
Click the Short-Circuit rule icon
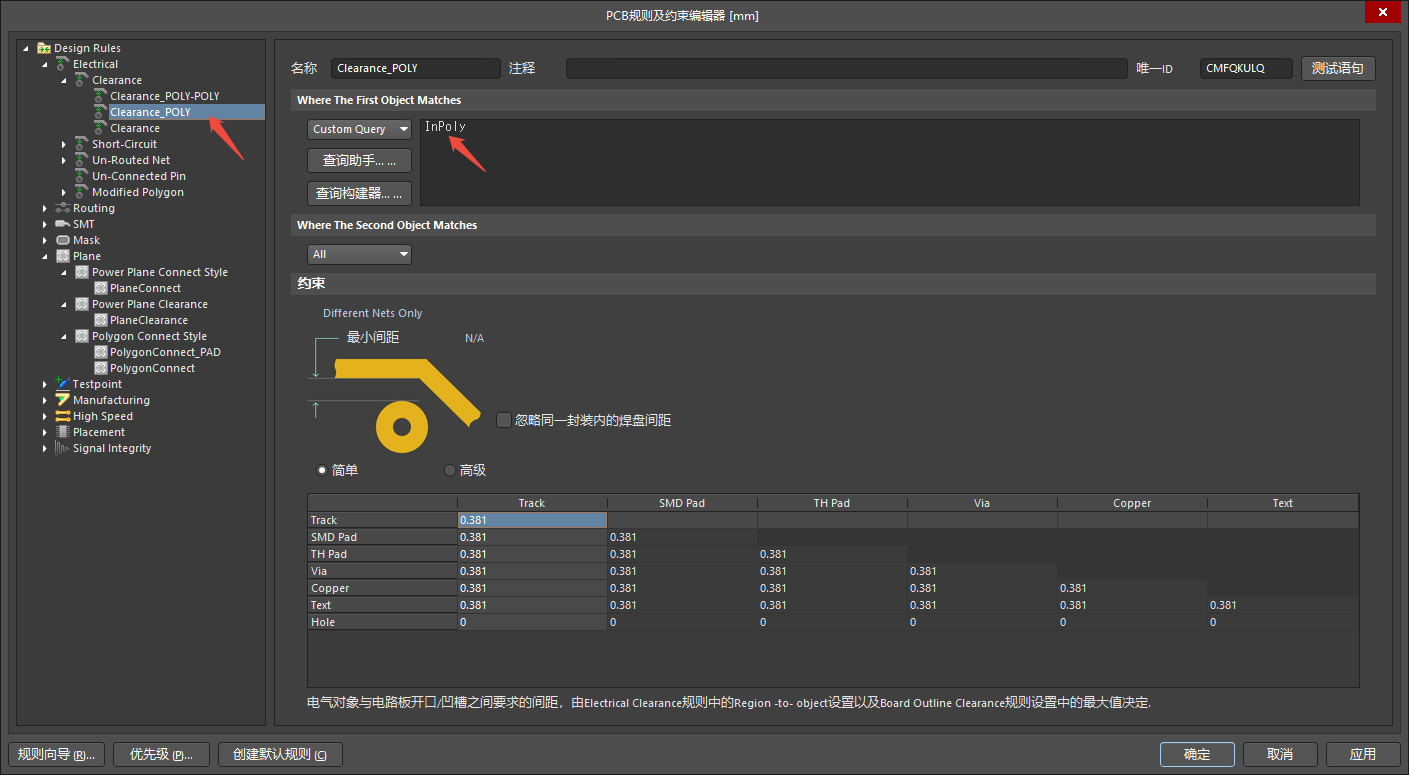82,144
